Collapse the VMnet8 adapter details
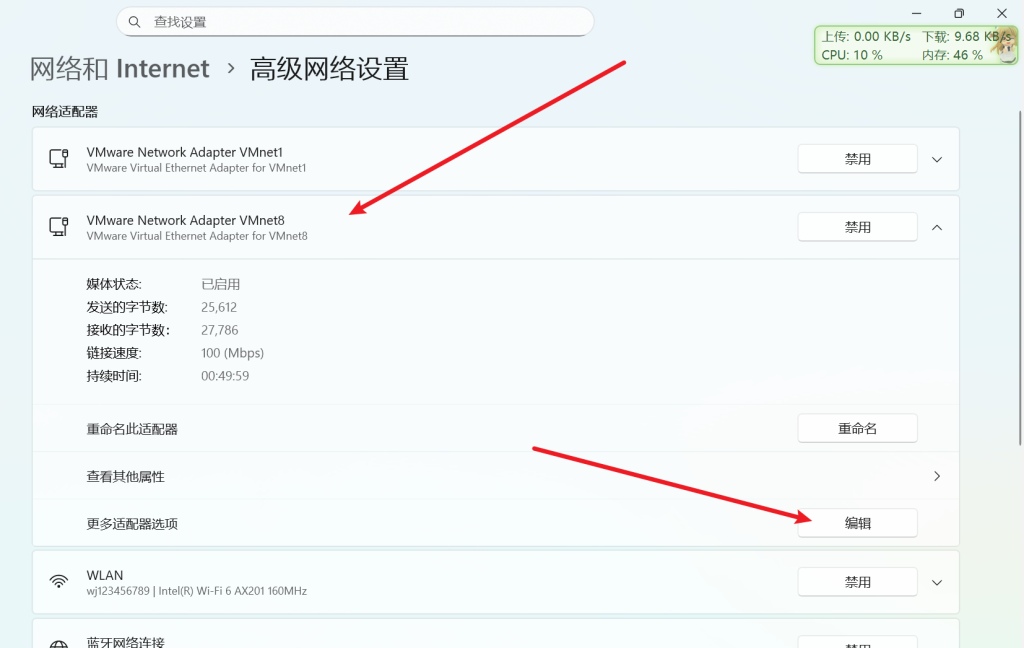This screenshot has height=648, width=1024. click(936, 227)
